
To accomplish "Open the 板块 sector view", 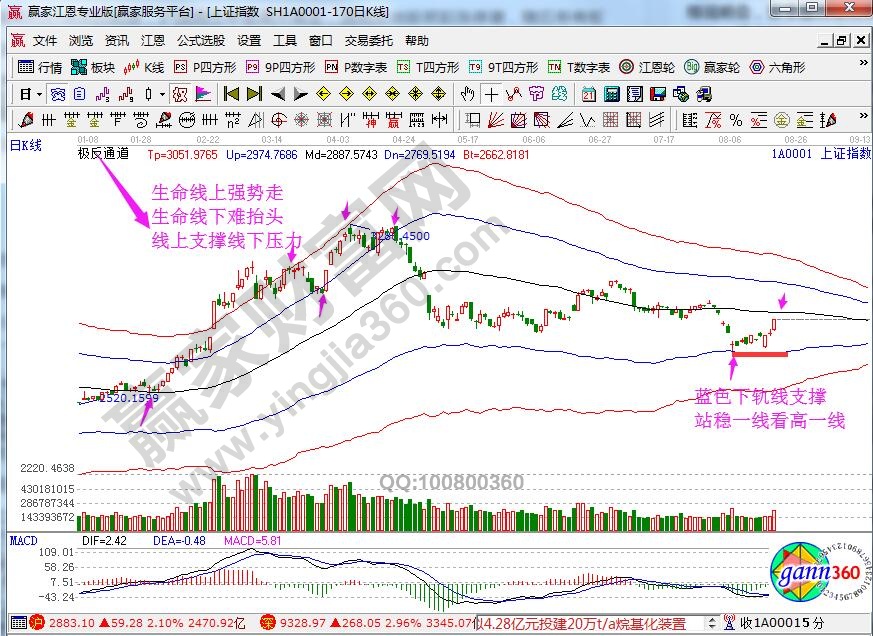I will tap(93, 67).
